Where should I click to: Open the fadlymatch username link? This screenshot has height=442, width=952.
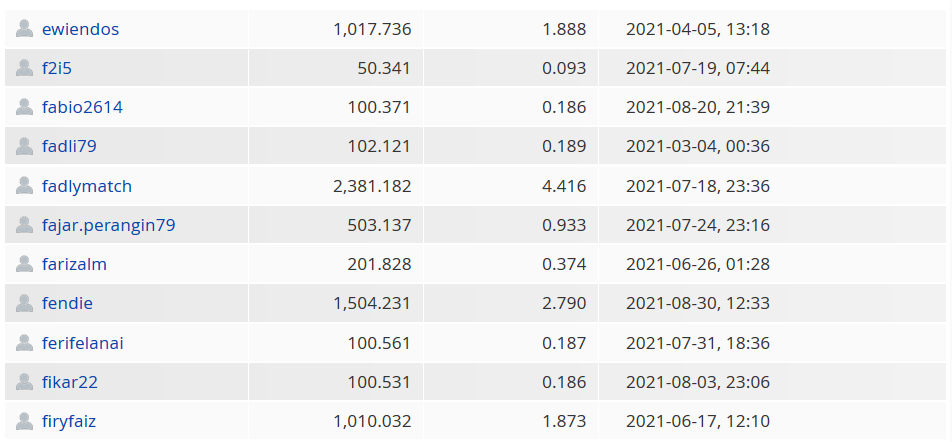(87, 186)
